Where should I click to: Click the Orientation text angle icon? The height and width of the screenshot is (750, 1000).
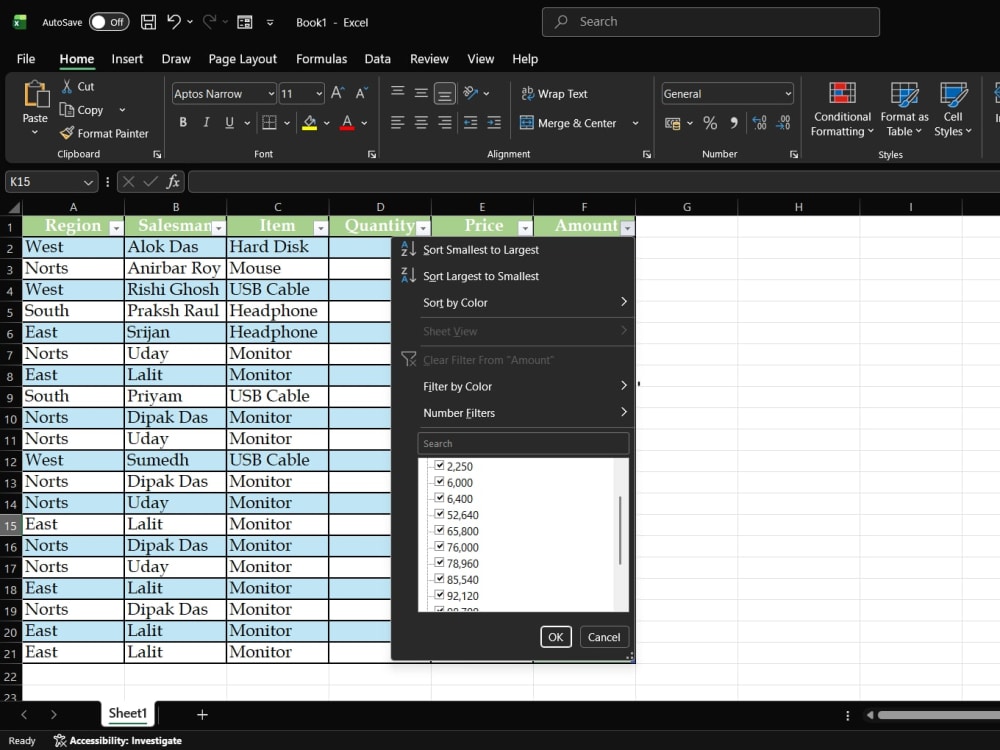[471, 93]
